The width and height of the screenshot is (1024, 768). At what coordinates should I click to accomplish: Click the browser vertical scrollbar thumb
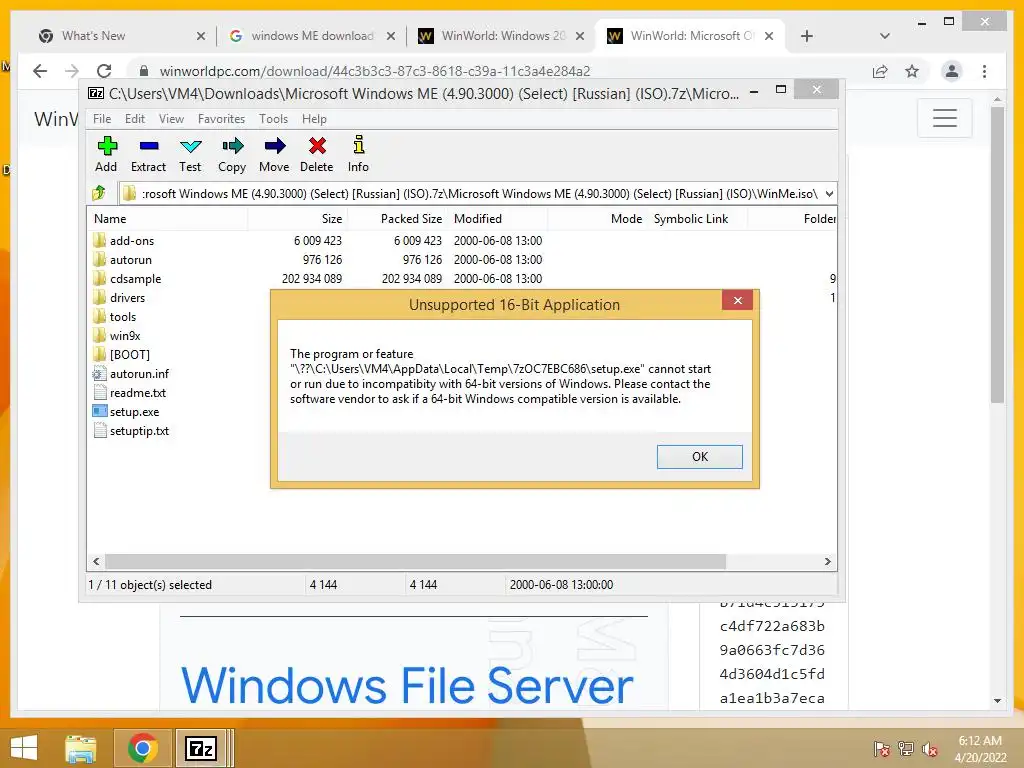tap(997, 255)
